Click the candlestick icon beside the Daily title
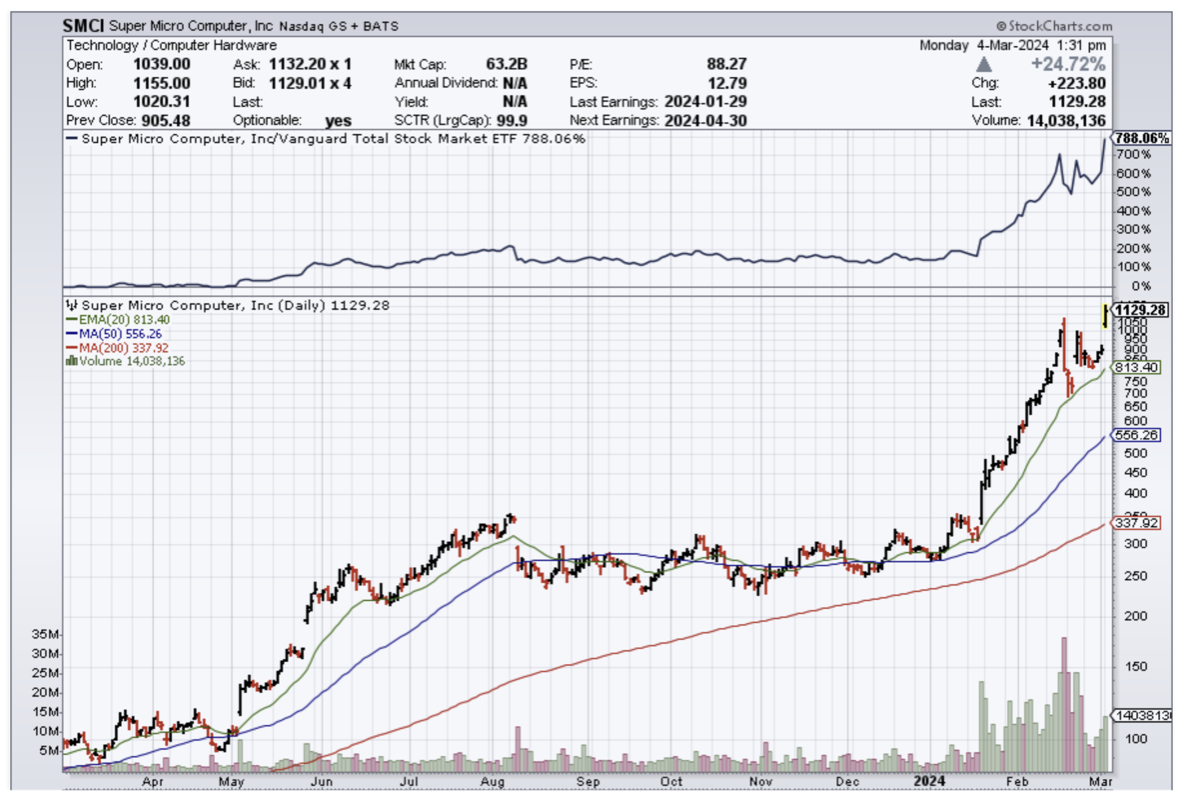The image size is (1182, 800). [71, 306]
